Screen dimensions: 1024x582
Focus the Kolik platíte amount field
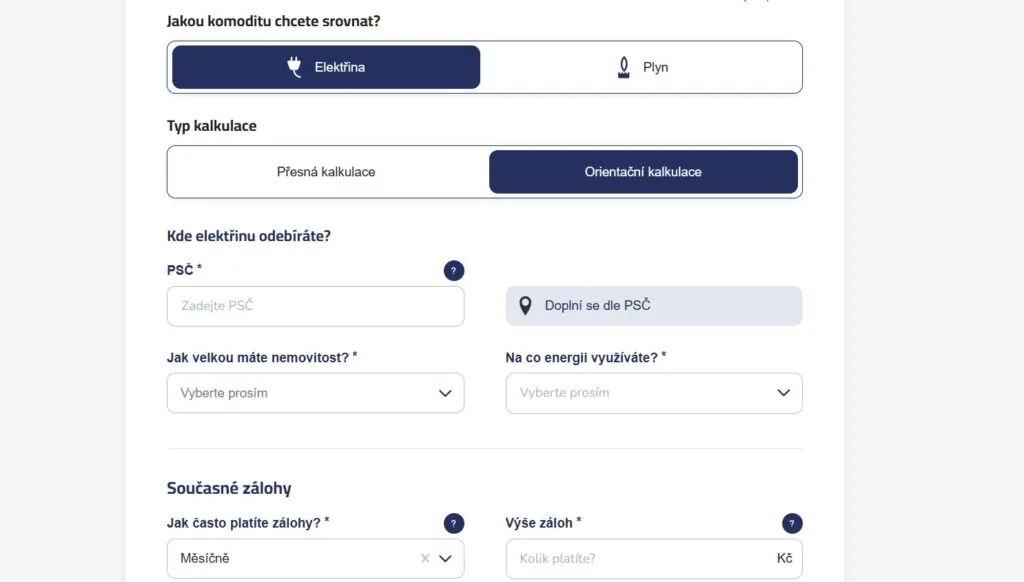(654, 558)
